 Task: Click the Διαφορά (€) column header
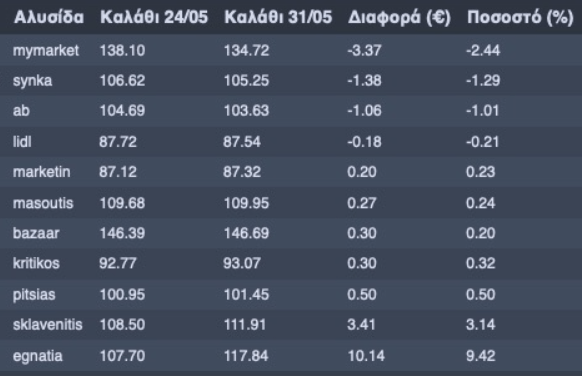[x=399, y=17]
